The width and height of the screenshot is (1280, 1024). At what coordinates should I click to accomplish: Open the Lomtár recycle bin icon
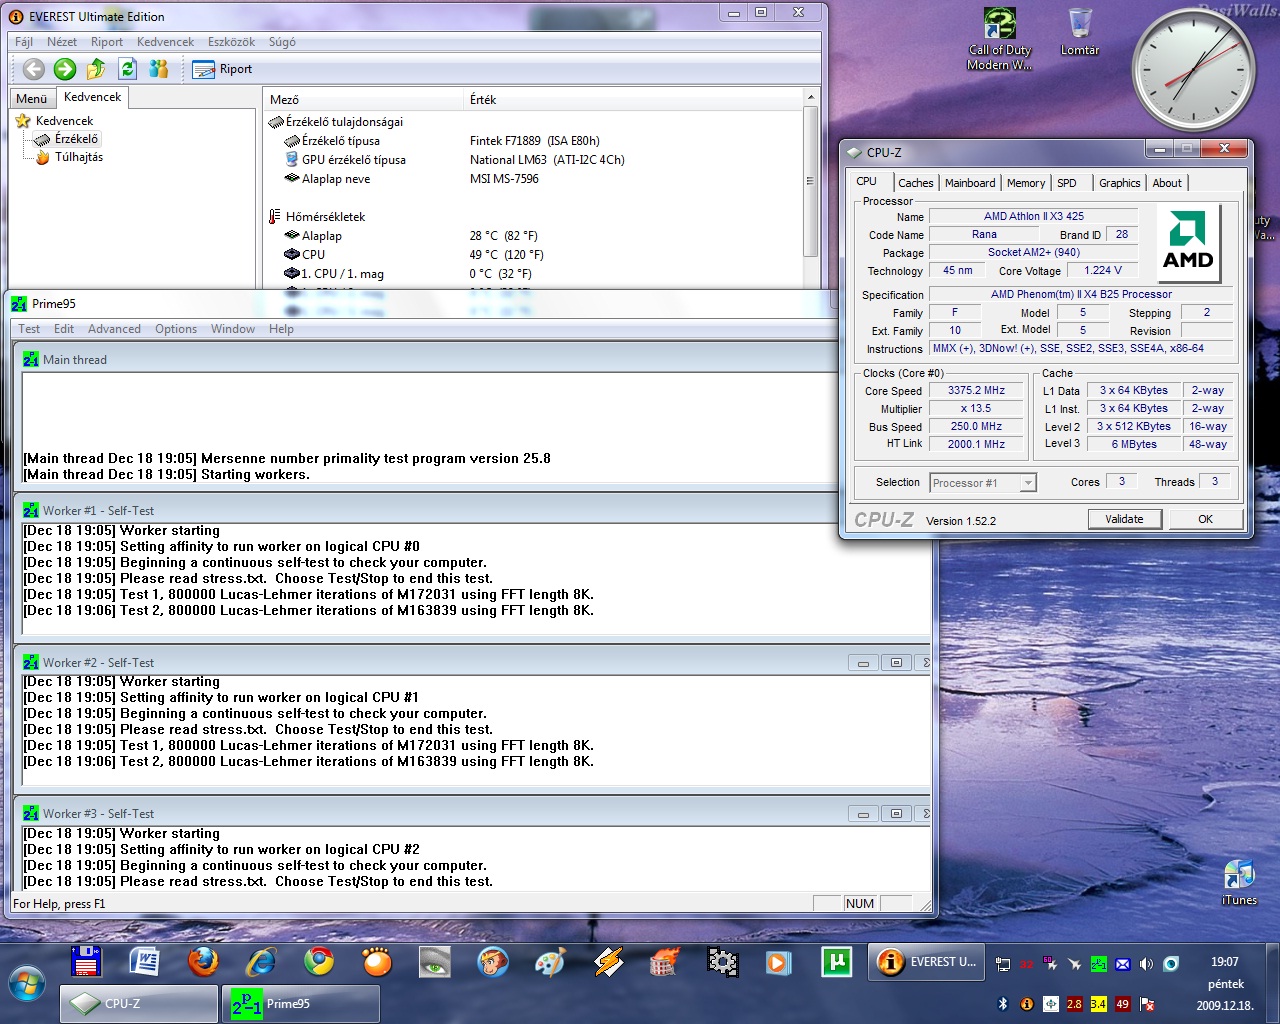(1080, 32)
